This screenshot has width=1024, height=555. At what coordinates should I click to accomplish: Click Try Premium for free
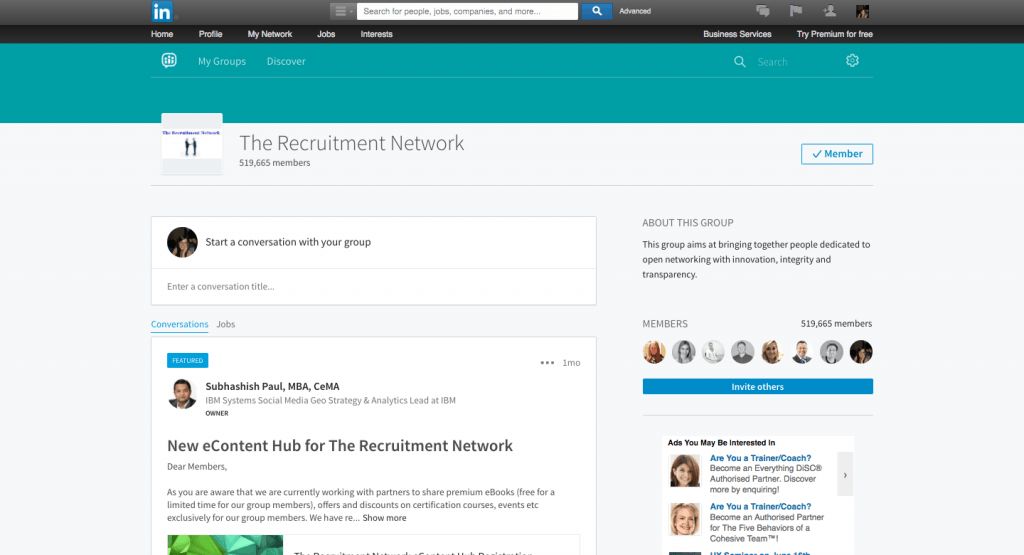pos(835,34)
